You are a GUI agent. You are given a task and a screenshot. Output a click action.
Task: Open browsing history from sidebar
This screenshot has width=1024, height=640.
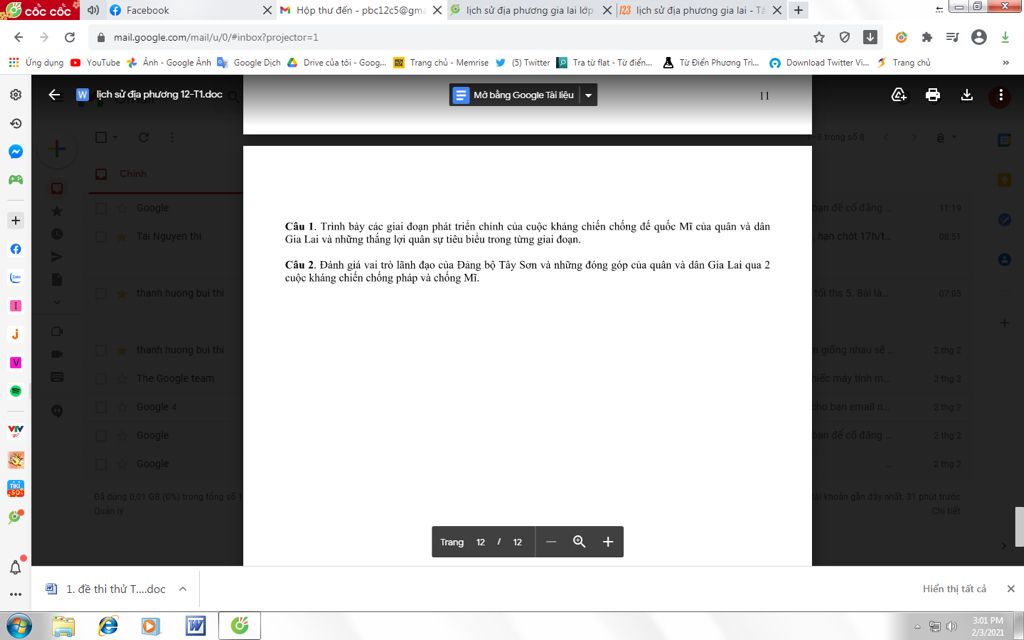[16, 123]
